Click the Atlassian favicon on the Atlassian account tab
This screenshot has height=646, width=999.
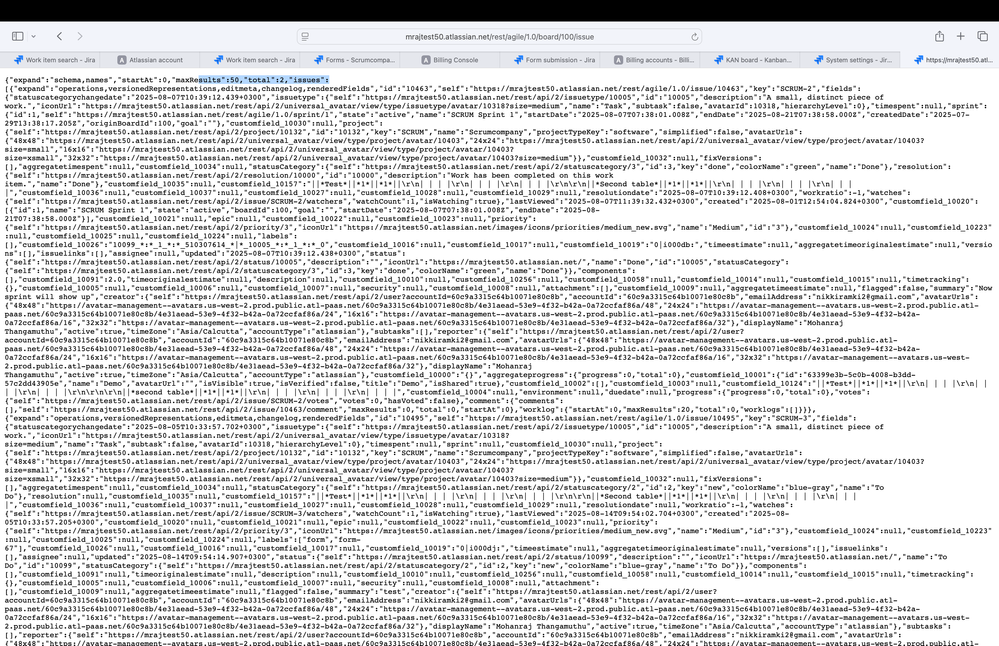click(120, 59)
